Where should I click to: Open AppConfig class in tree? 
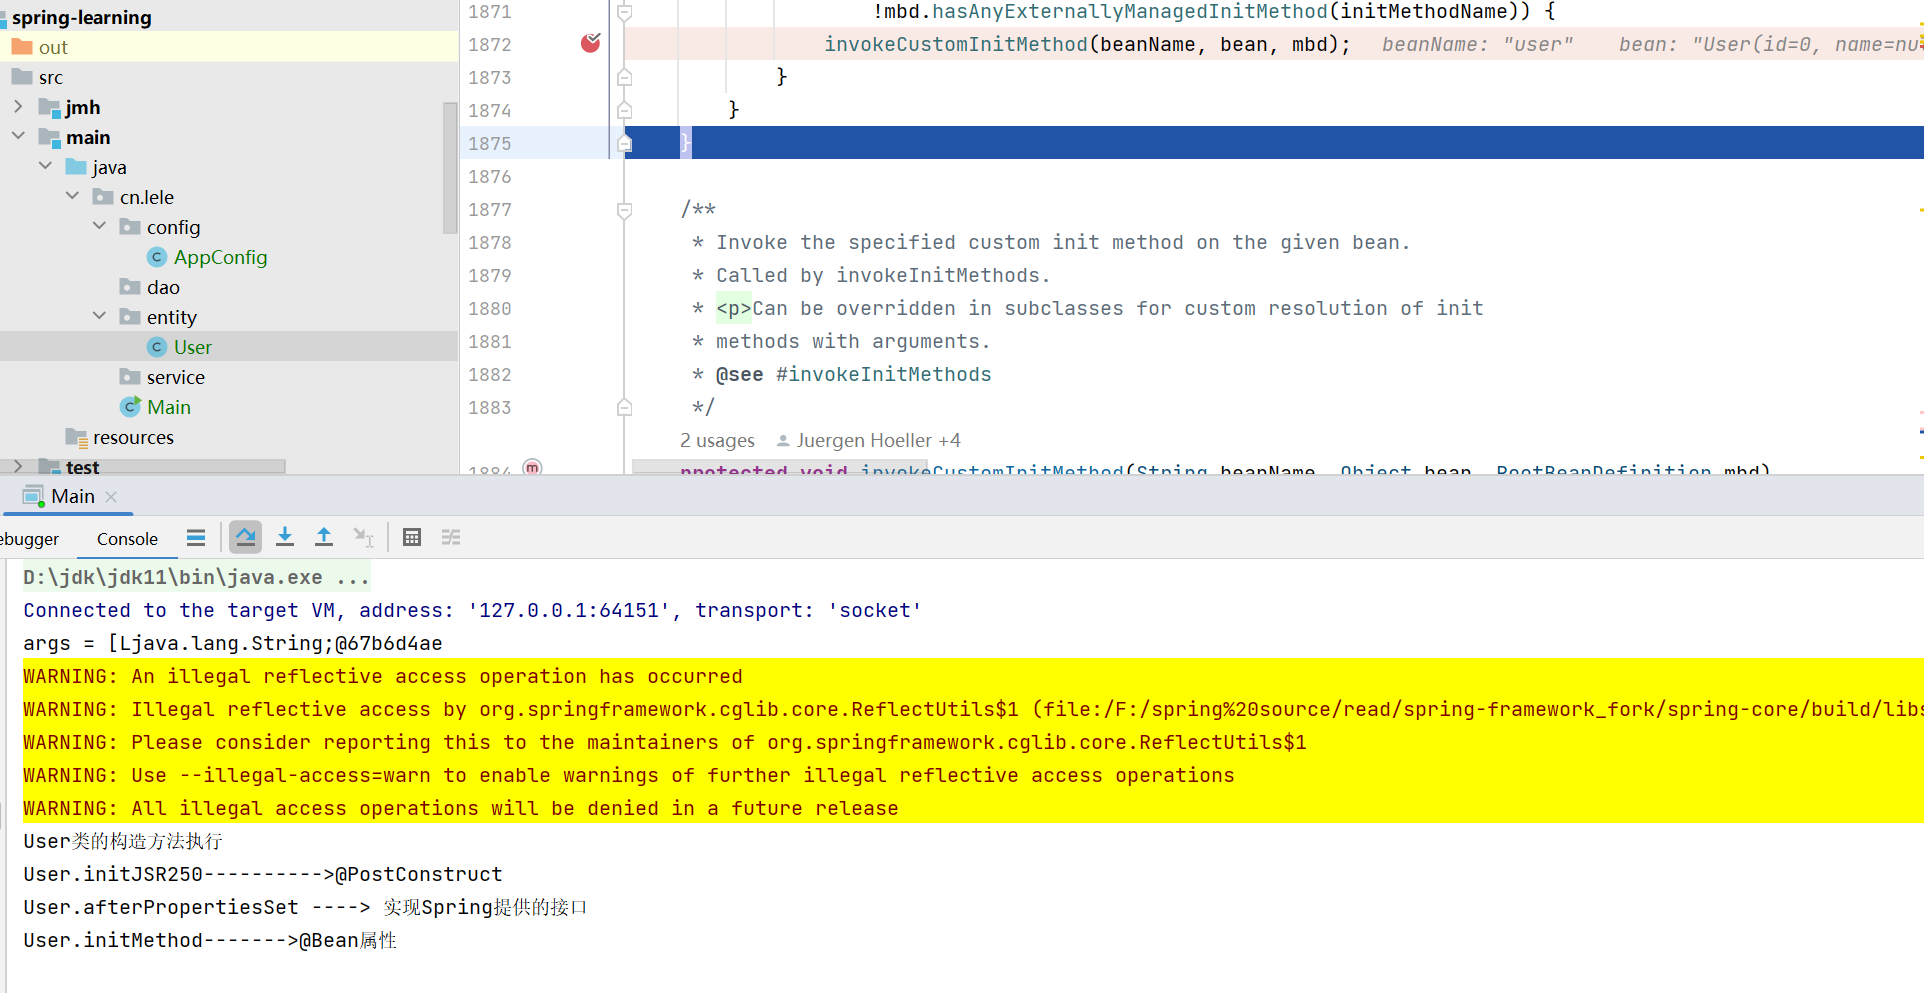tap(220, 257)
